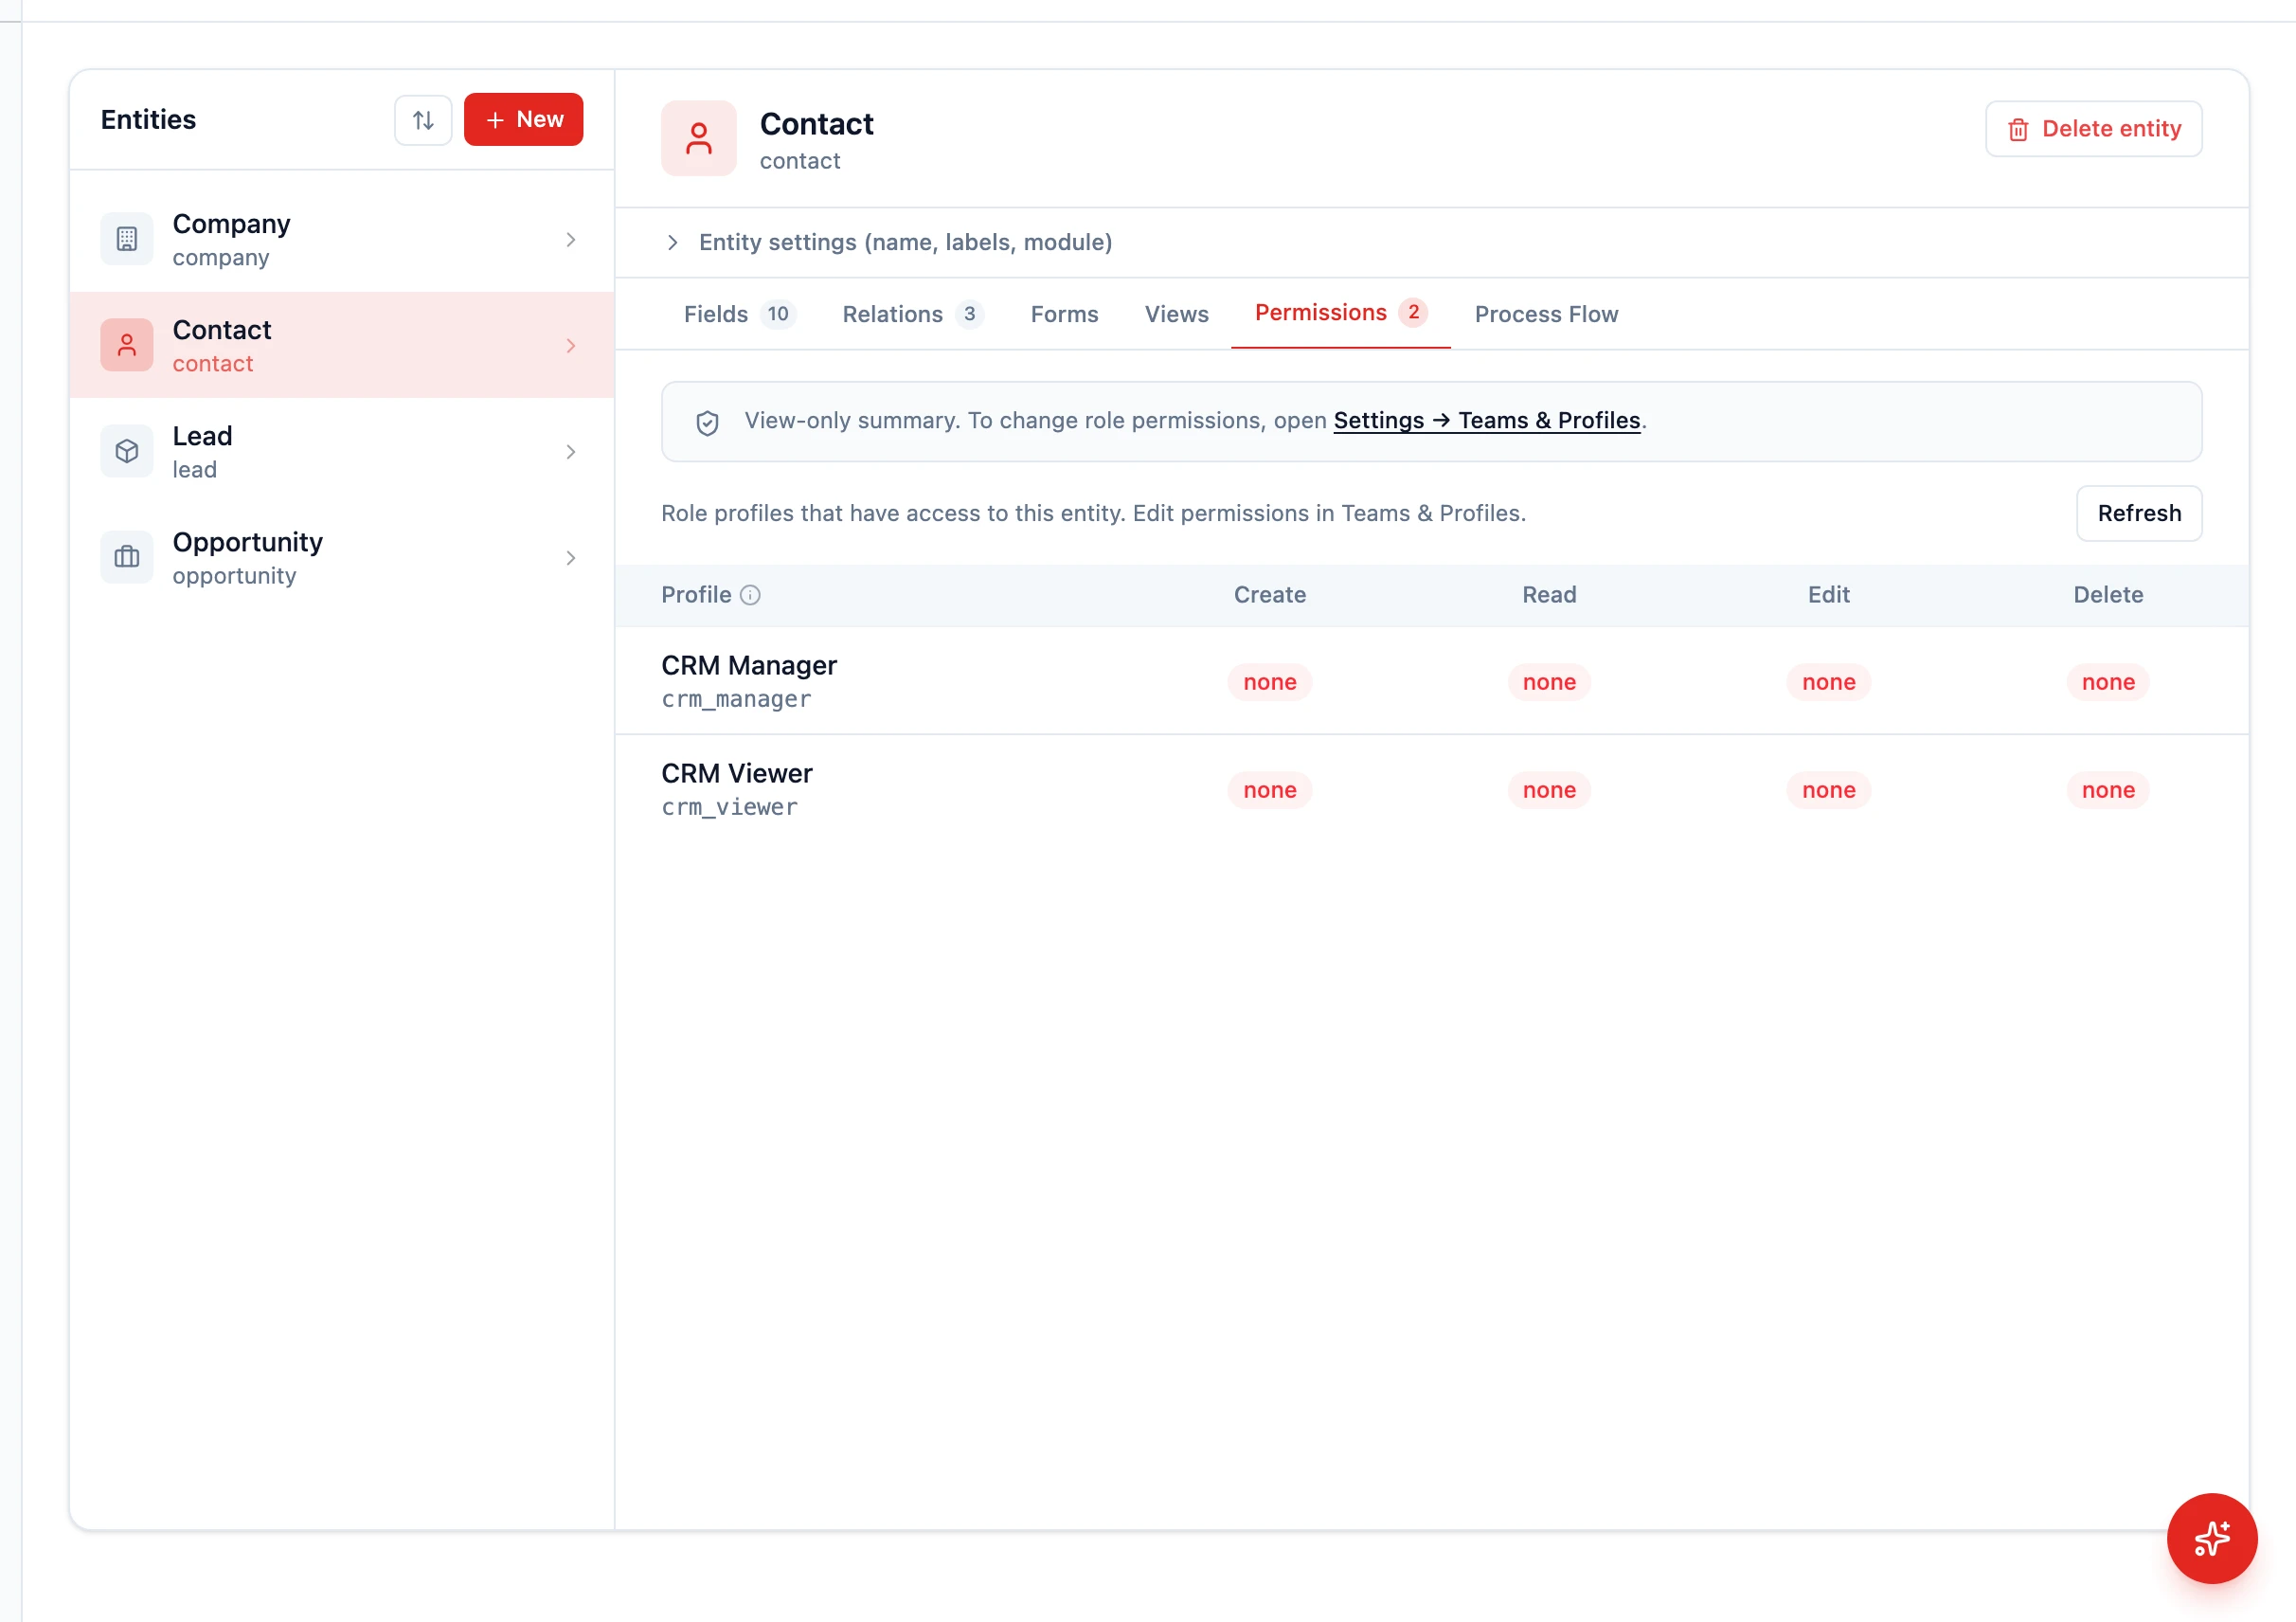2296x1622 pixels.
Task: Click CRM Manager Delete none badge
Action: pos(2108,682)
